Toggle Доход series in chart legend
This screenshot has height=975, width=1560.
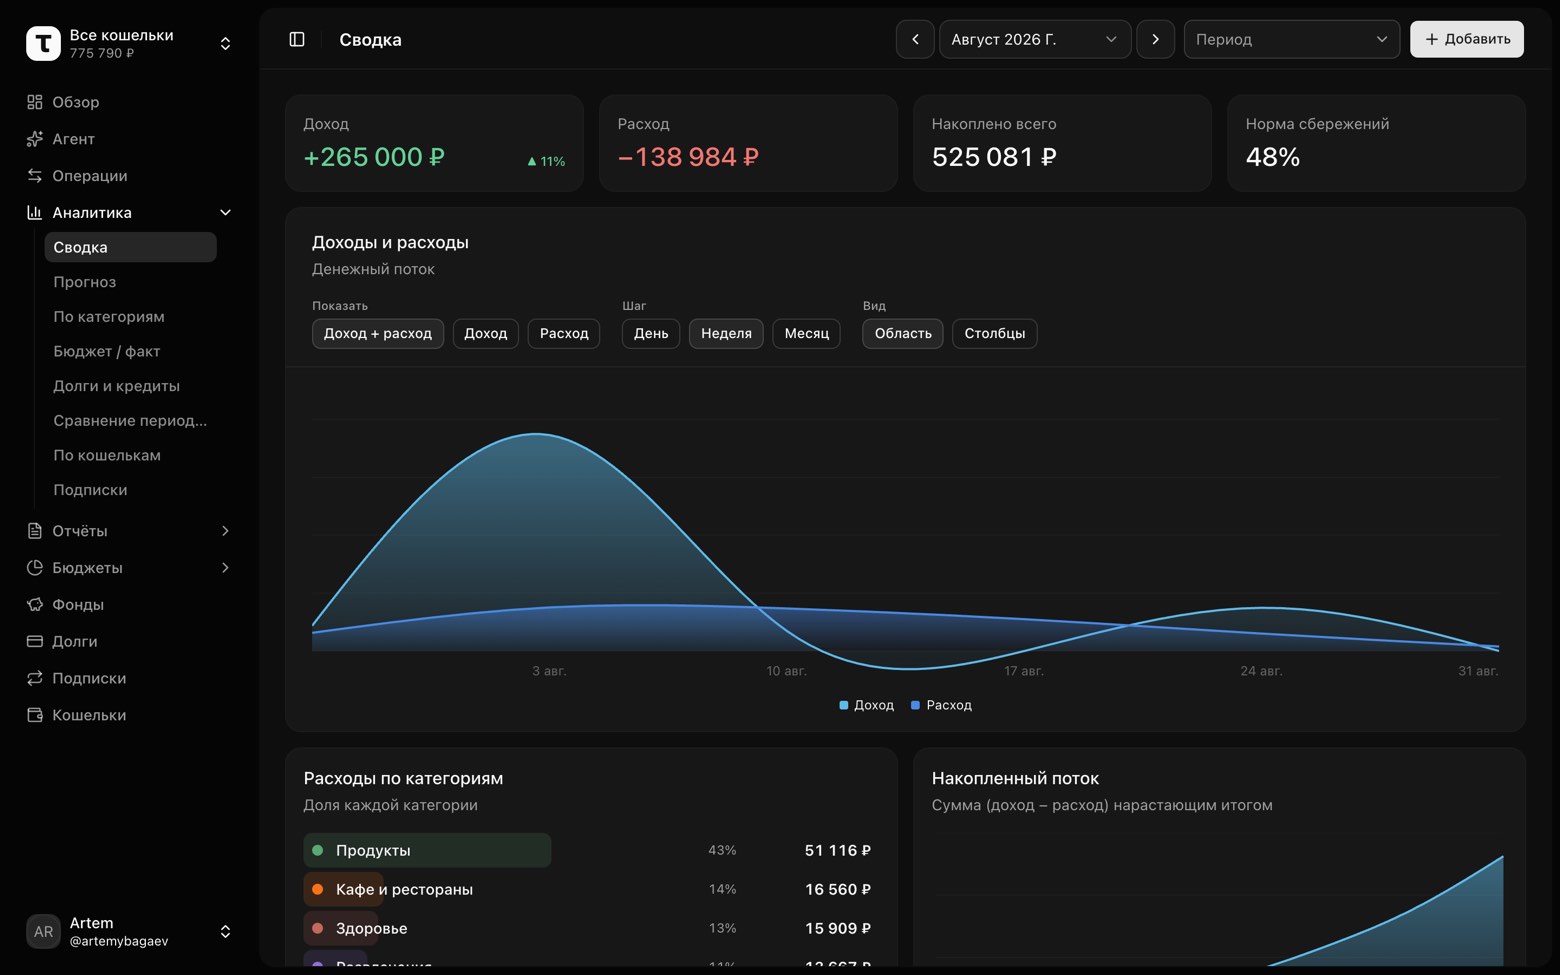pos(867,705)
